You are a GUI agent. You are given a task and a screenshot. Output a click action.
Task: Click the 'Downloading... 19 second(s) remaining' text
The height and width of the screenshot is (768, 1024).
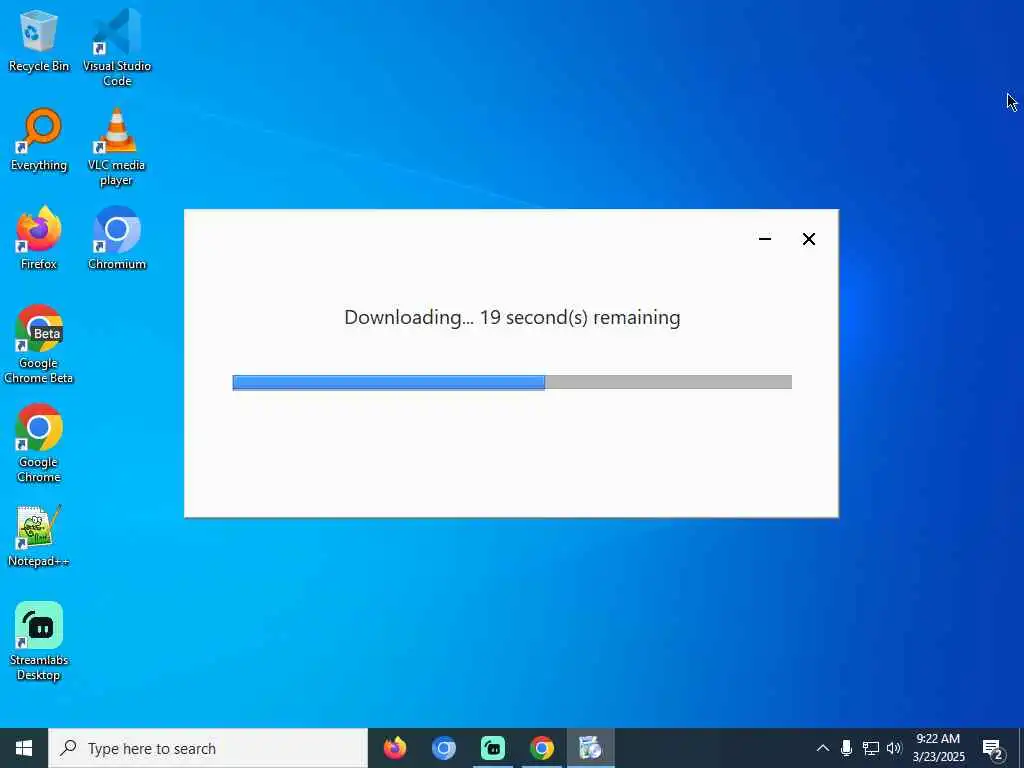coord(512,317)
